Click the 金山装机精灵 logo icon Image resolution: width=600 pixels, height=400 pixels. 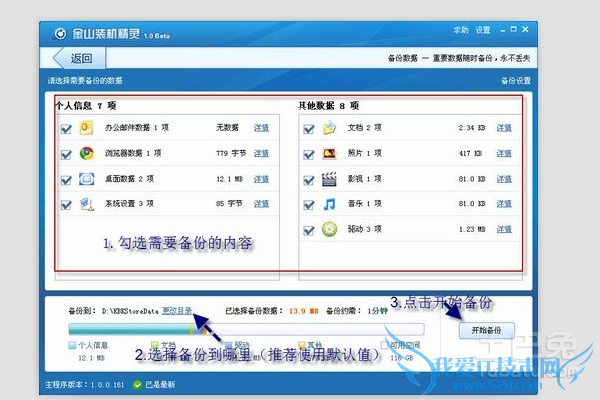60,34
